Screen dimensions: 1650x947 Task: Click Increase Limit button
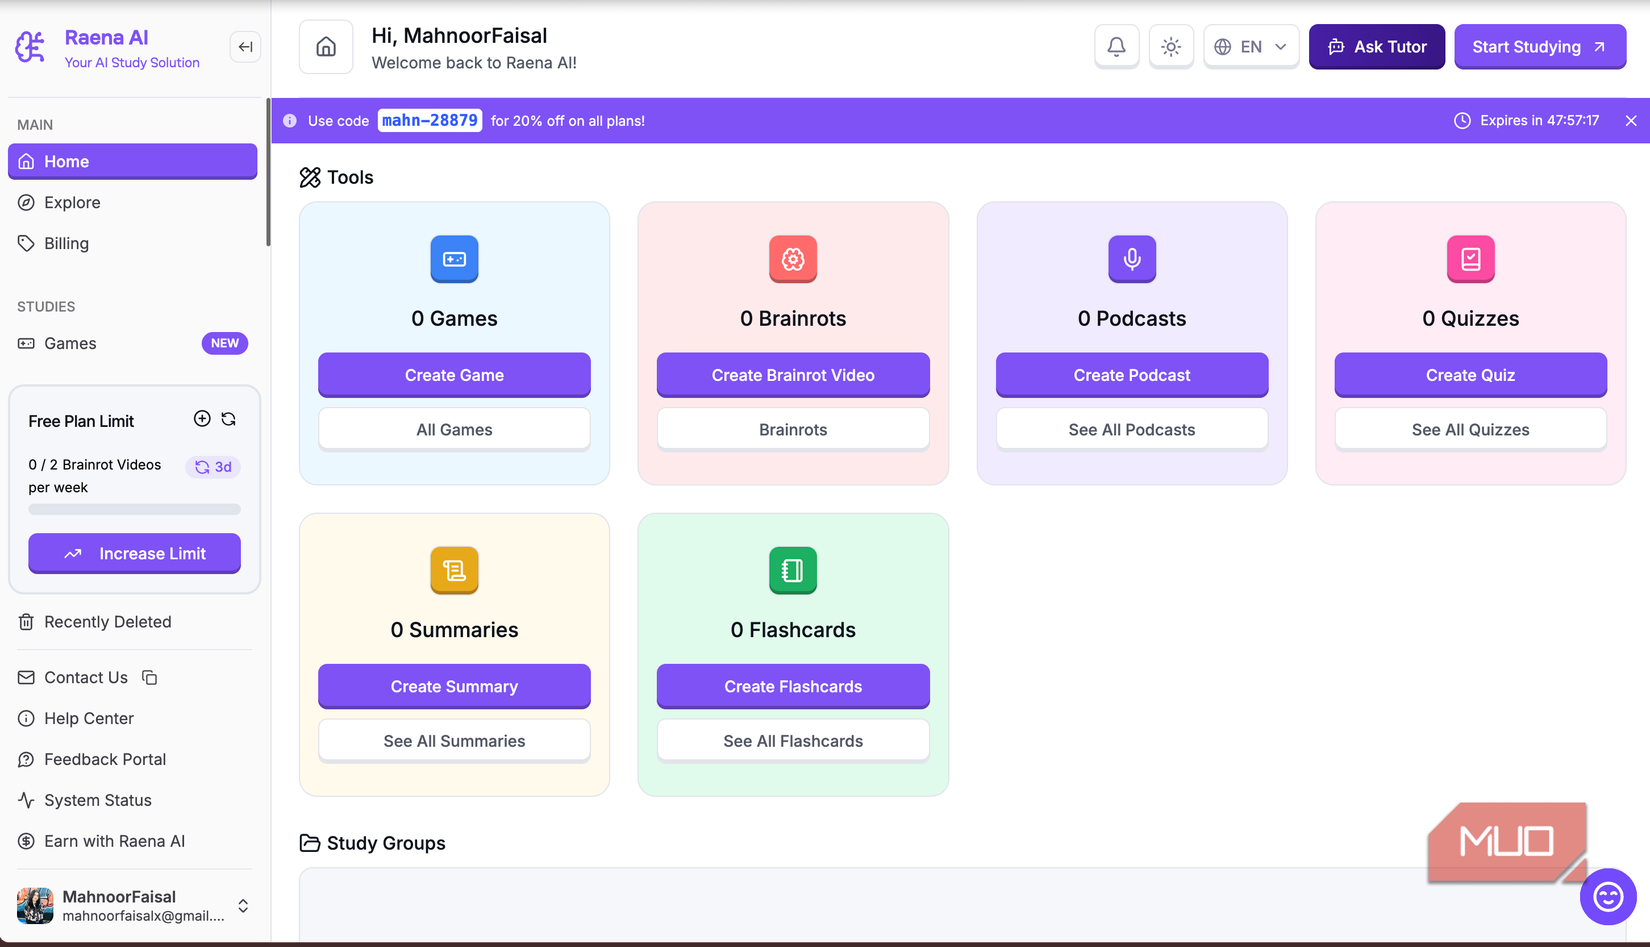[135, 554]
